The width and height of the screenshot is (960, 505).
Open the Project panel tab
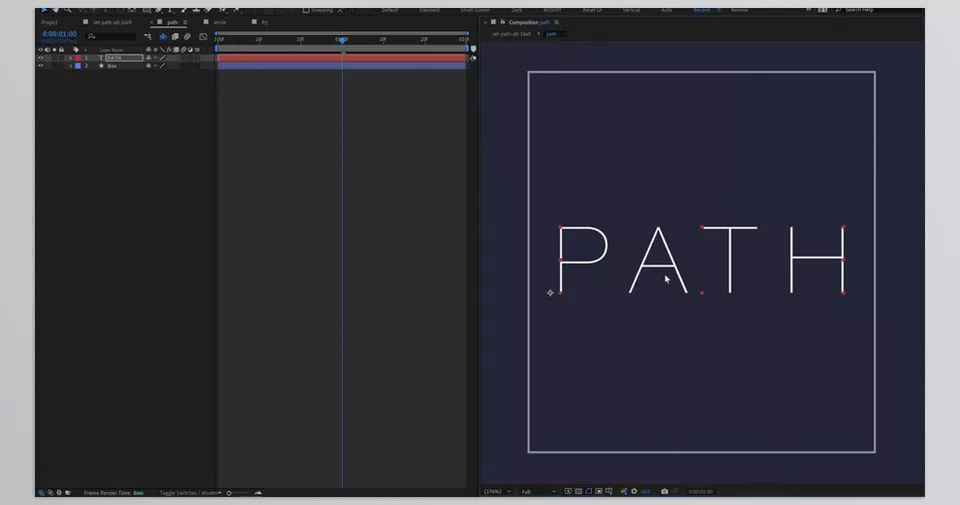(50, 22)
